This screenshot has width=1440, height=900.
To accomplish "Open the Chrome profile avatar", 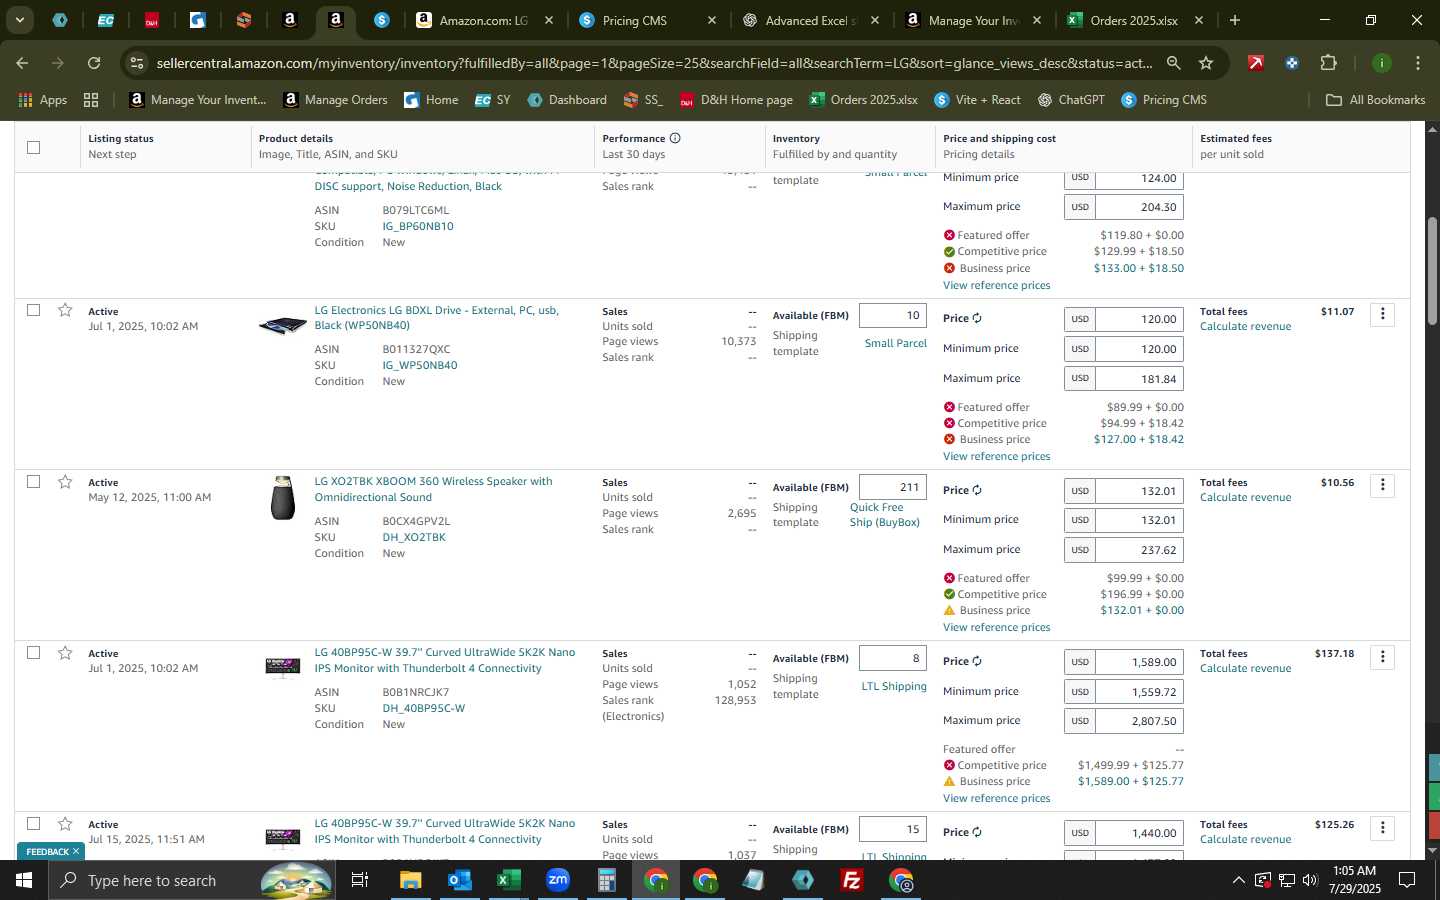I will [x=1381, y=63].
